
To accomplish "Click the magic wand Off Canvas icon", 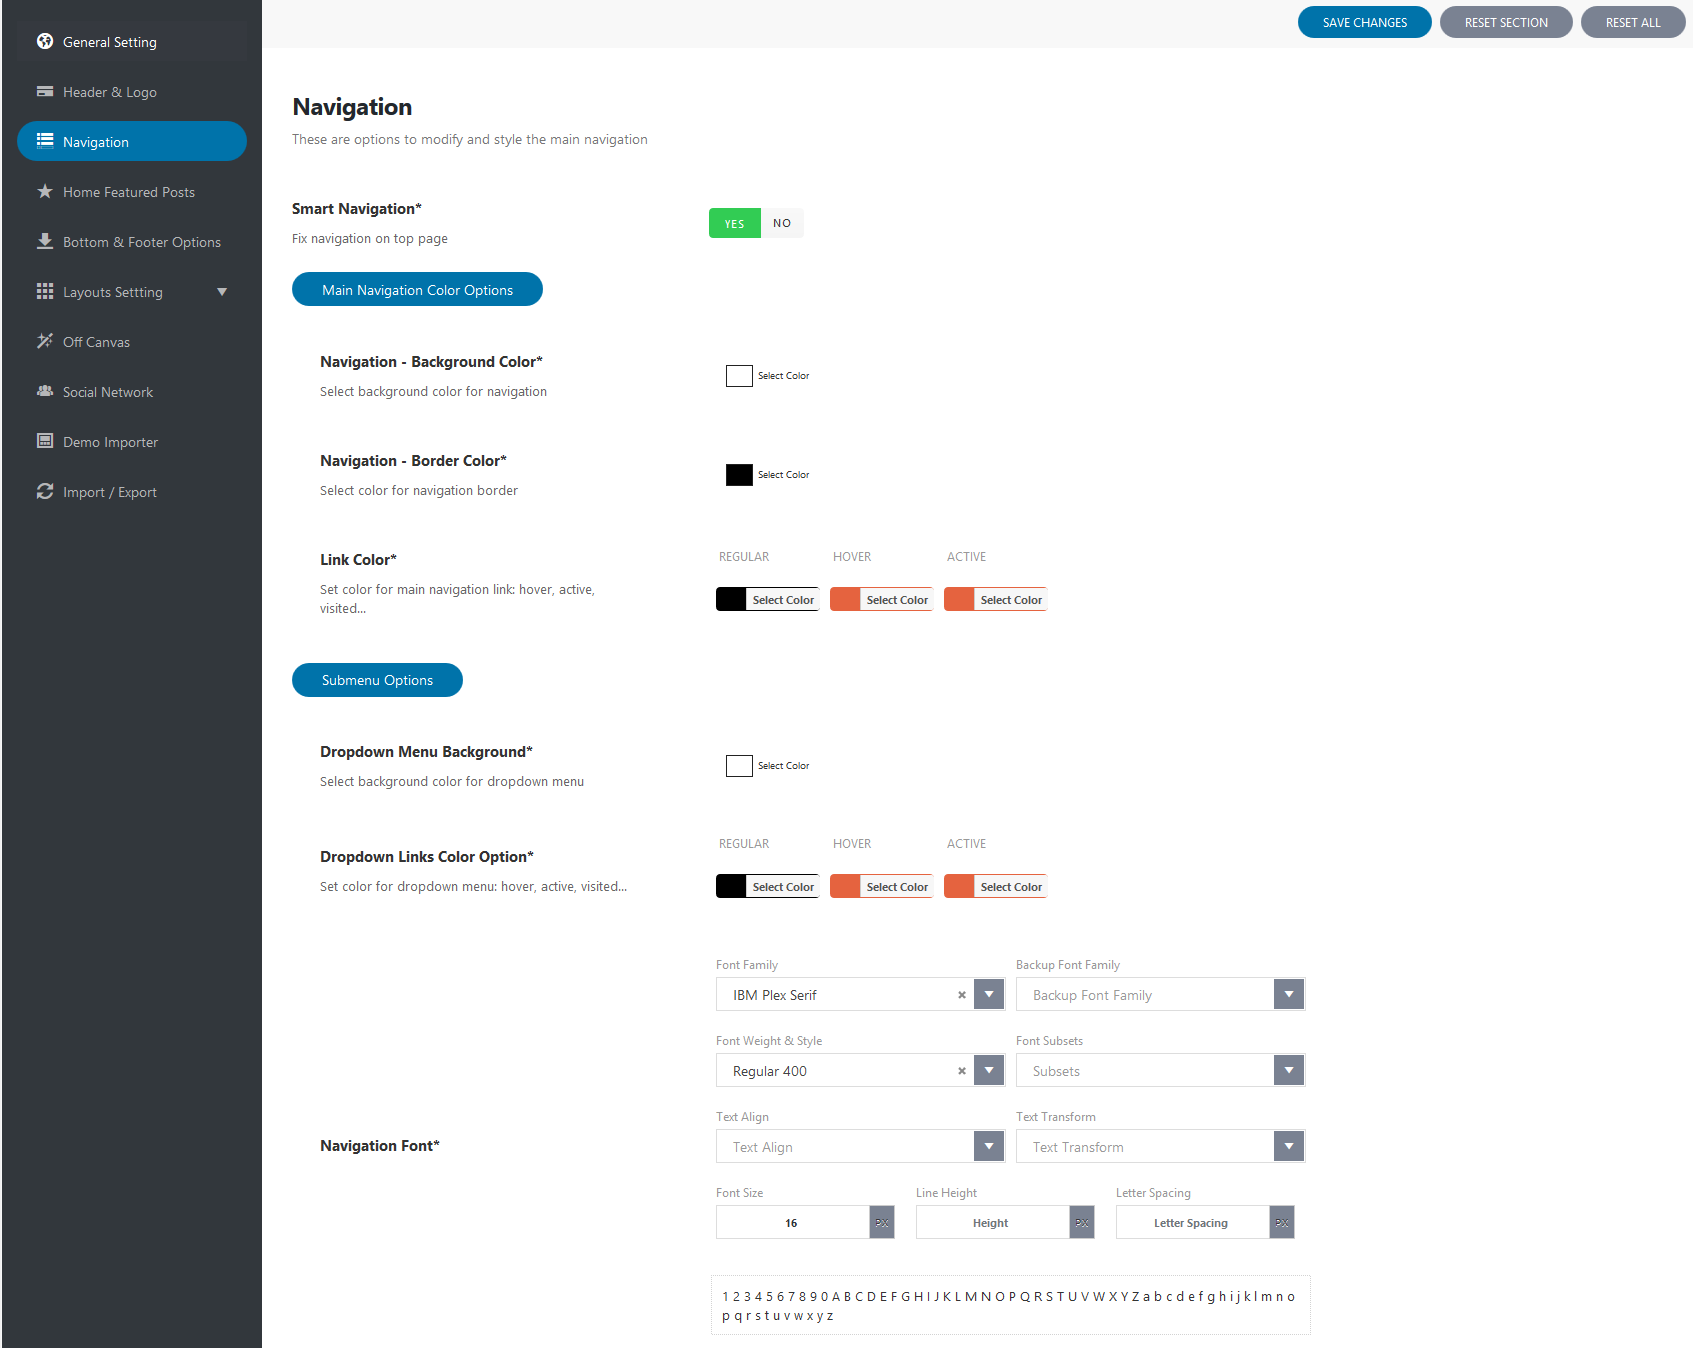I will point(45,341).
